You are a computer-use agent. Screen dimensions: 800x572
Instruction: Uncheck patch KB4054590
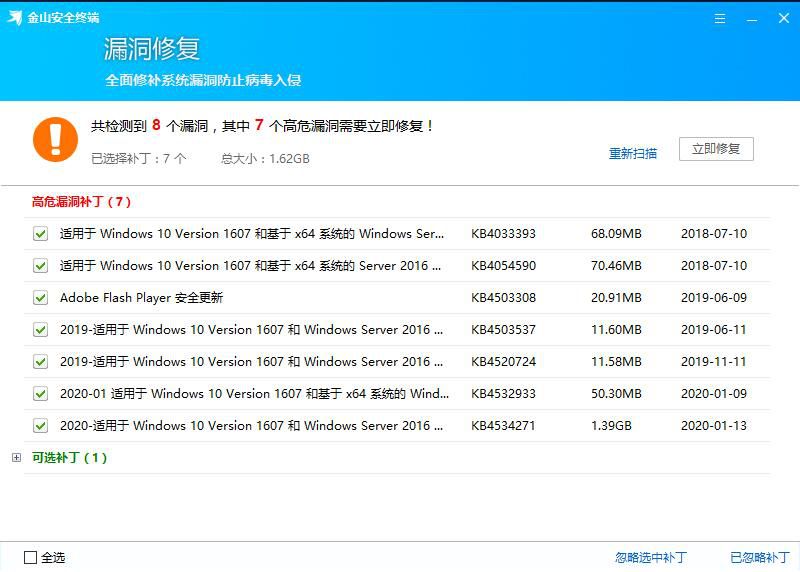click(x=40, y=266)
